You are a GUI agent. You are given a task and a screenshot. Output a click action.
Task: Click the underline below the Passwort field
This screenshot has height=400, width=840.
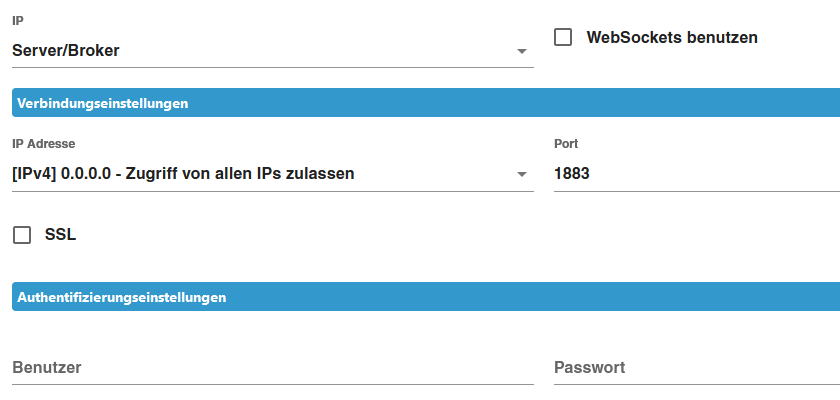(695, 384)
